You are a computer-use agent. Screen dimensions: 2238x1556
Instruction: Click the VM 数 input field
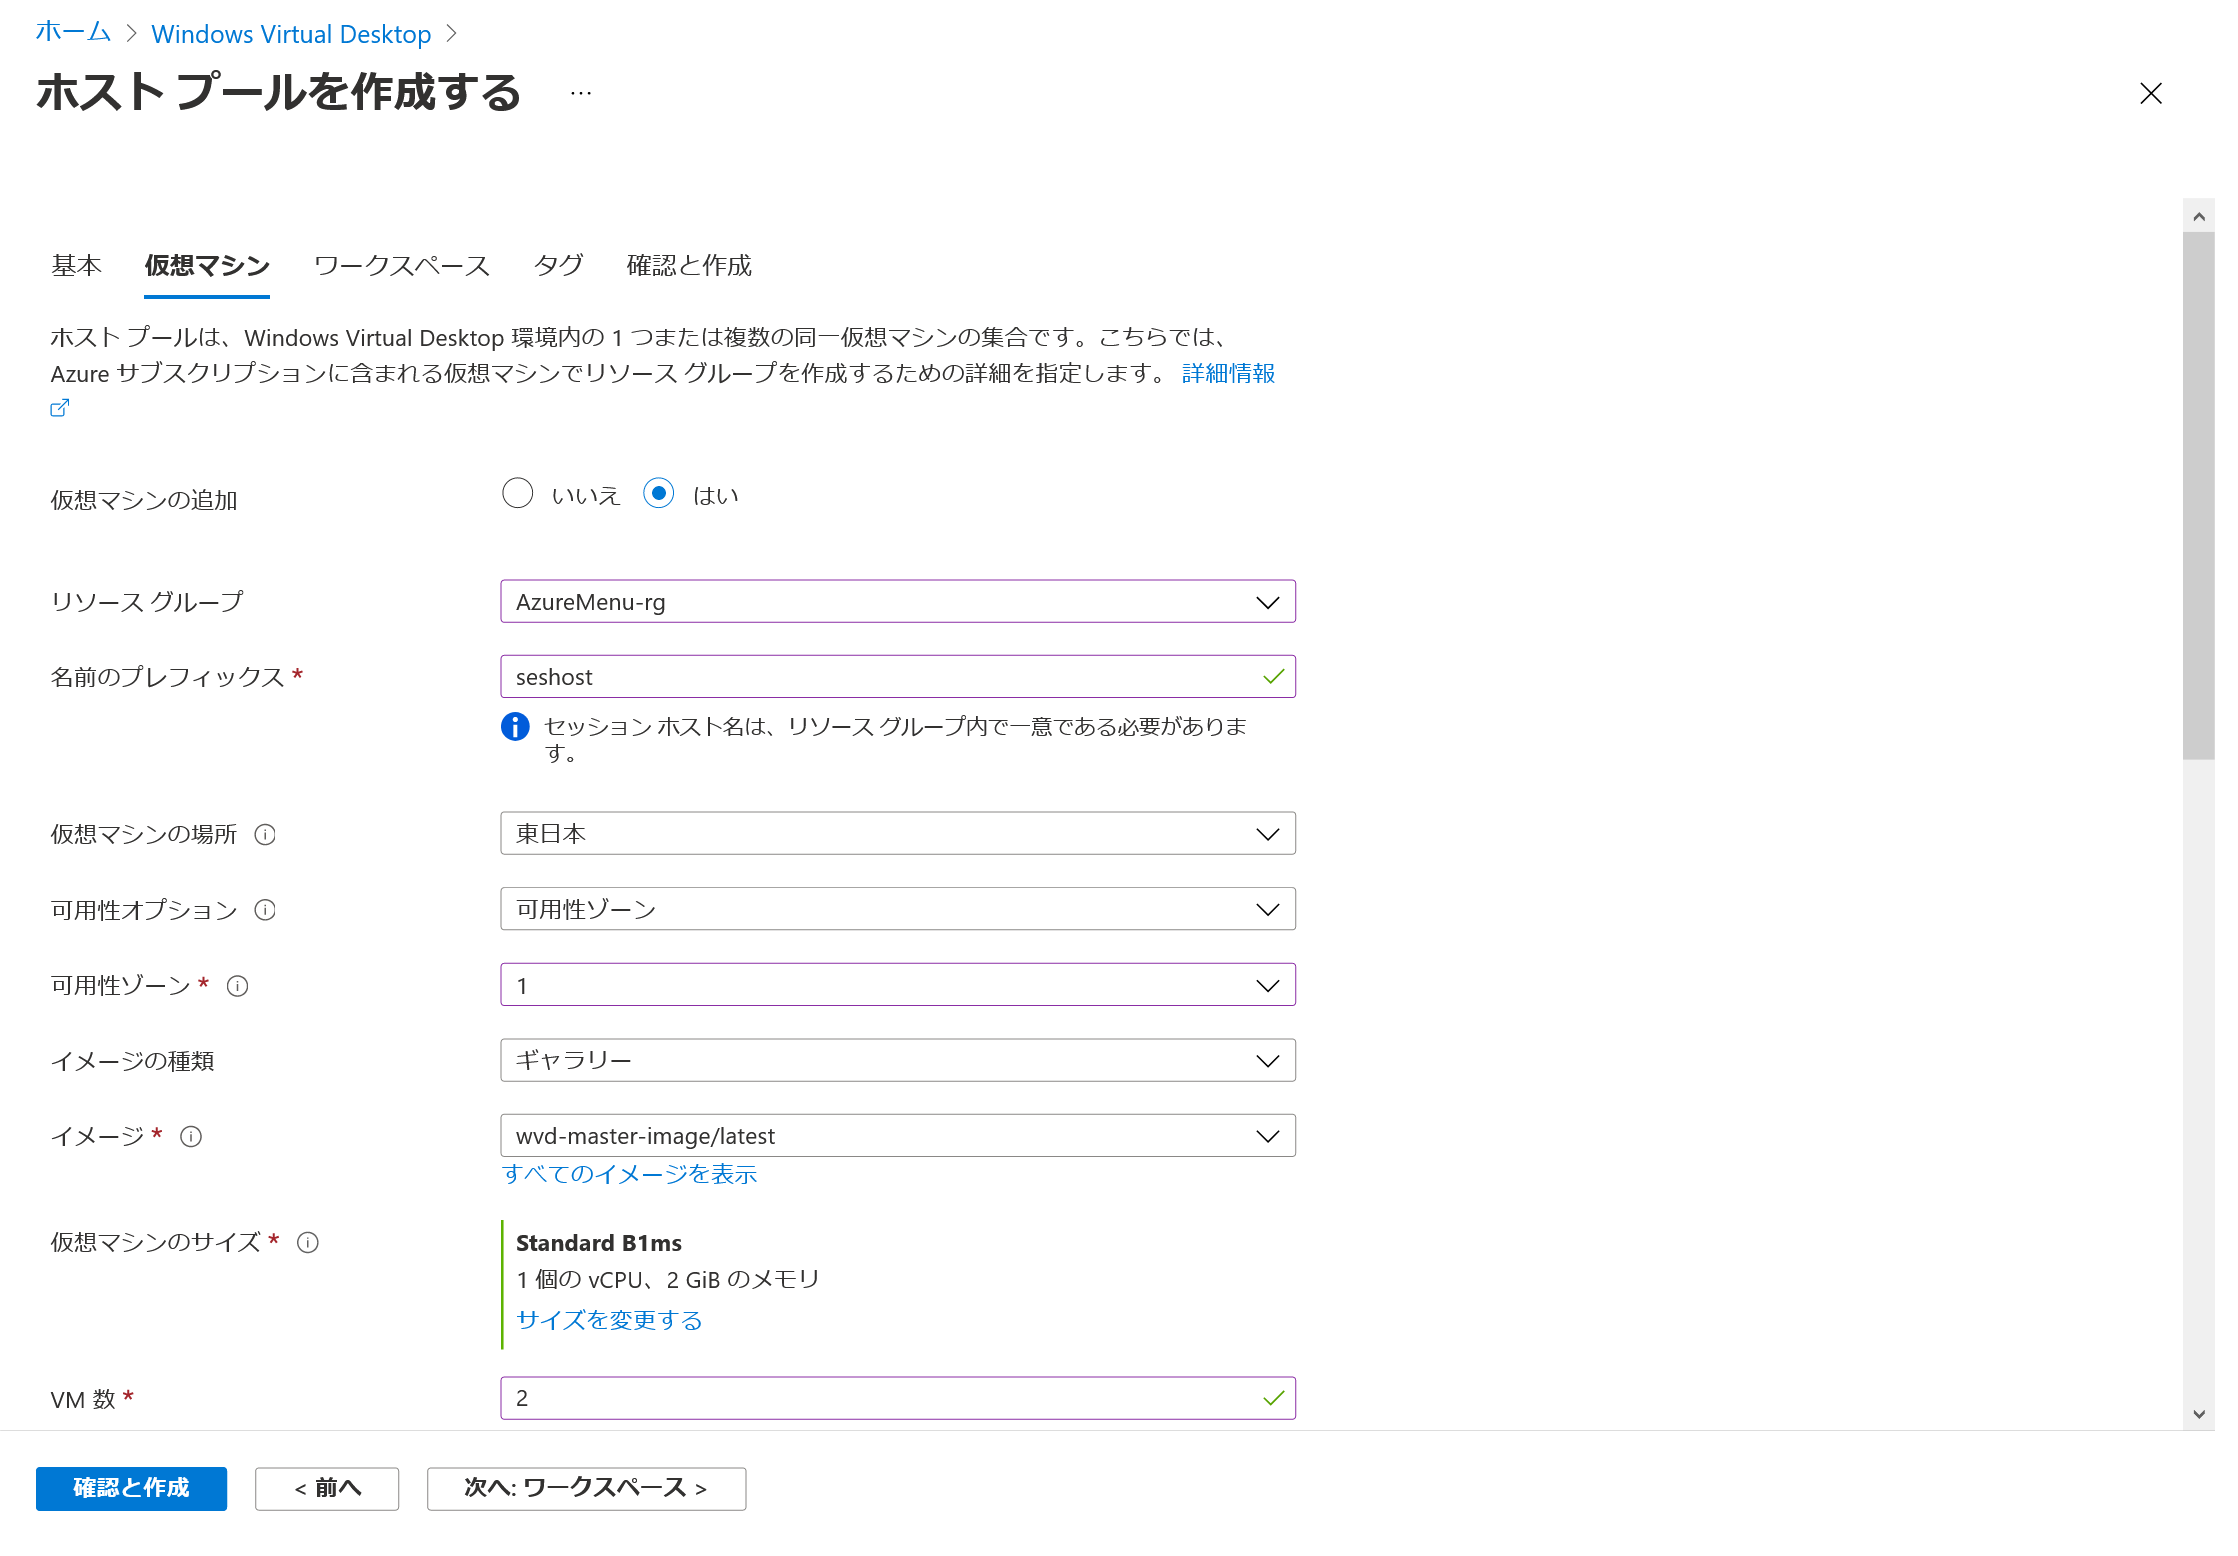pyautogui.click(x=898, y=1399)
